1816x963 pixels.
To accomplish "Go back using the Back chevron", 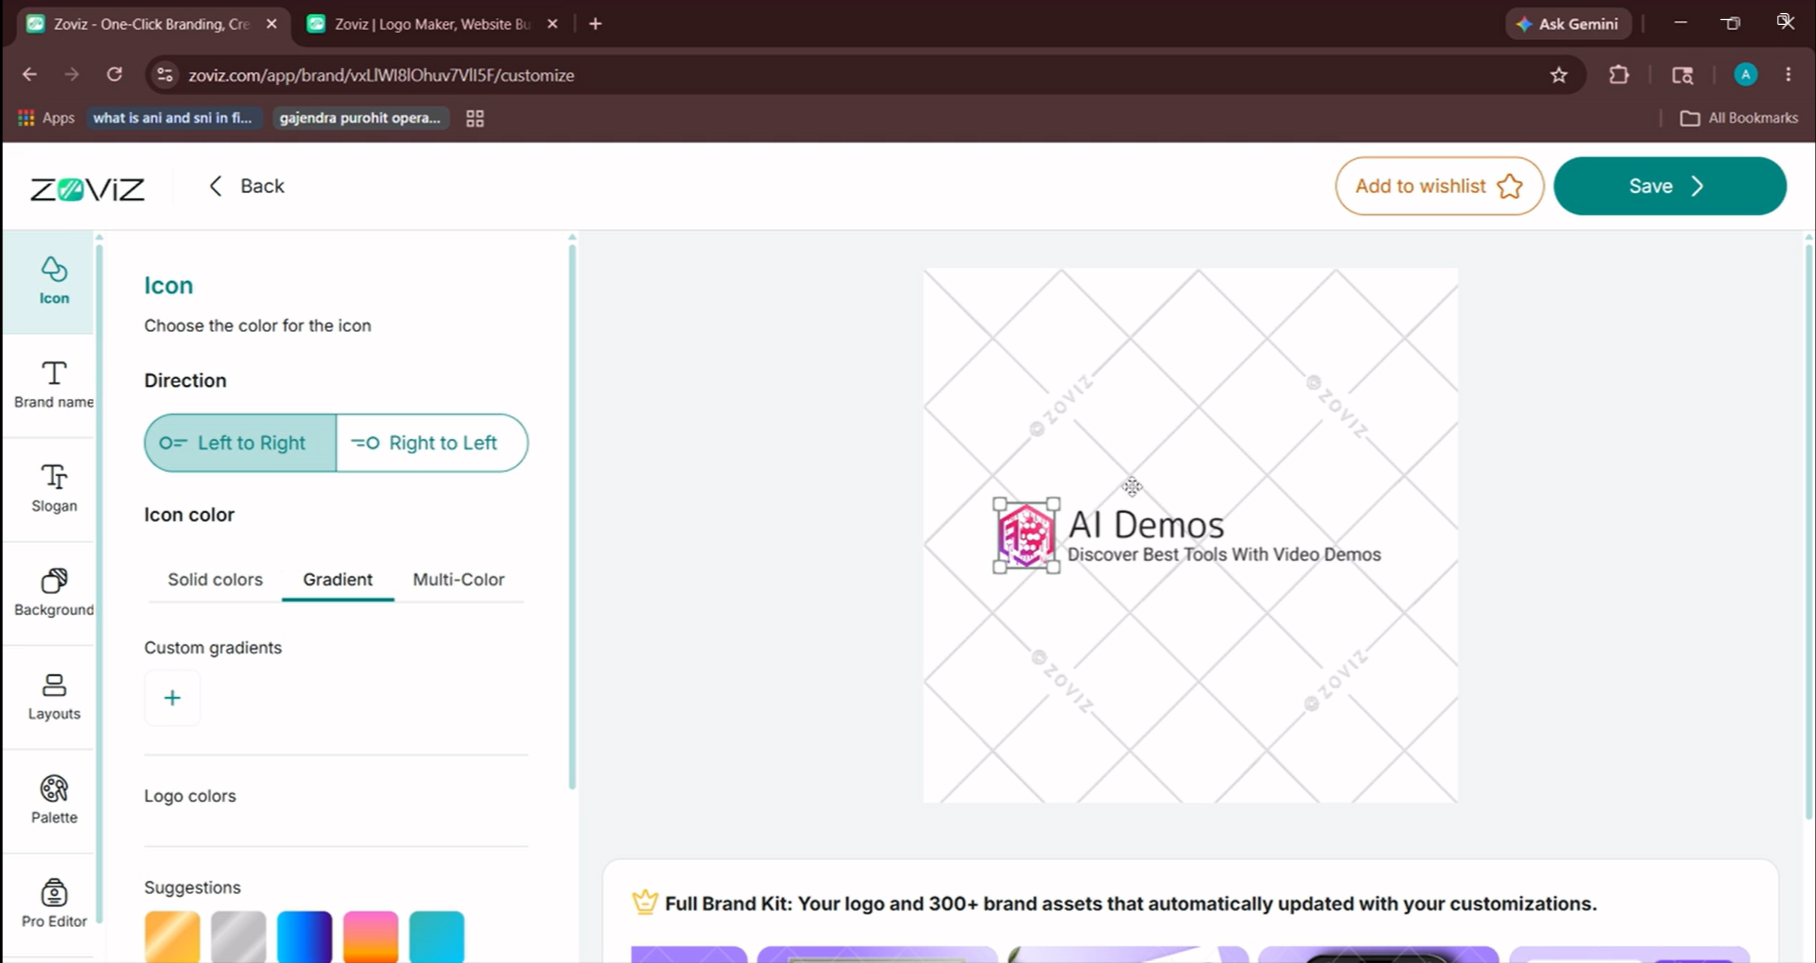I will [246, 186].
